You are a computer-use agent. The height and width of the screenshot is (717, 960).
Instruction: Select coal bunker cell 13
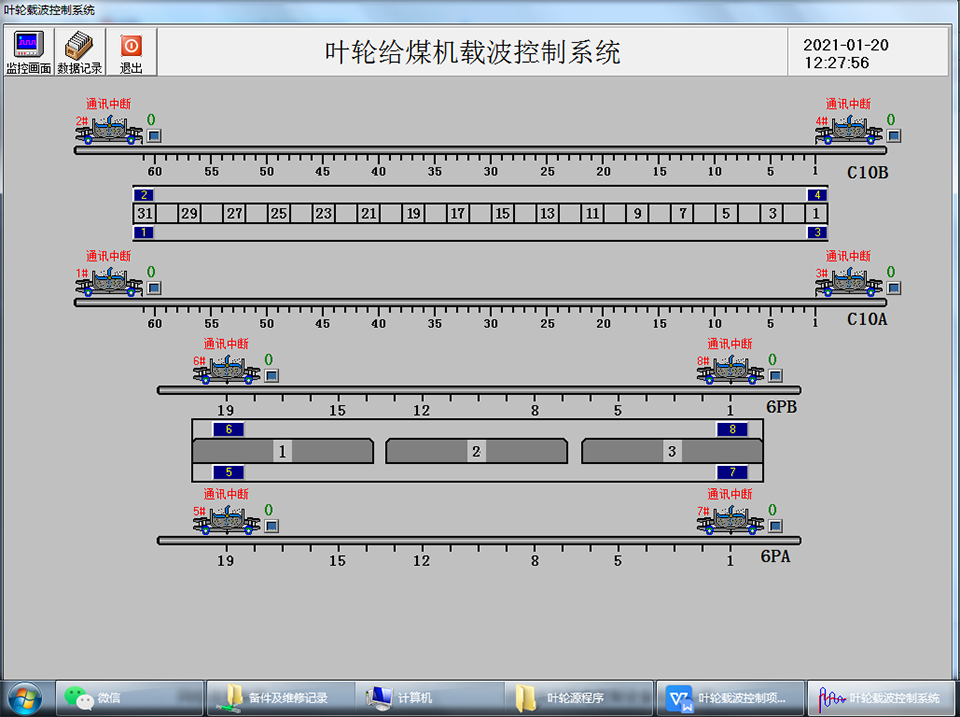click(547, 213)
